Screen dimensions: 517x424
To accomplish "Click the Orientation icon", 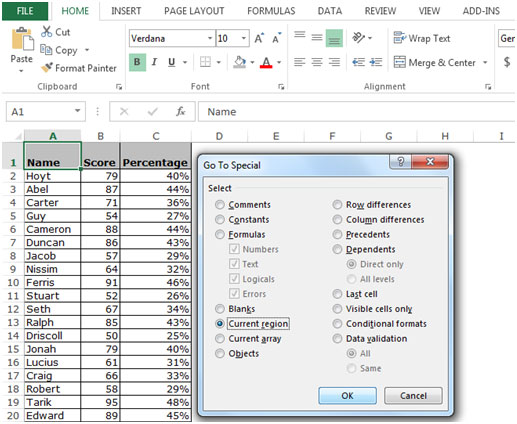I will 359,38.
